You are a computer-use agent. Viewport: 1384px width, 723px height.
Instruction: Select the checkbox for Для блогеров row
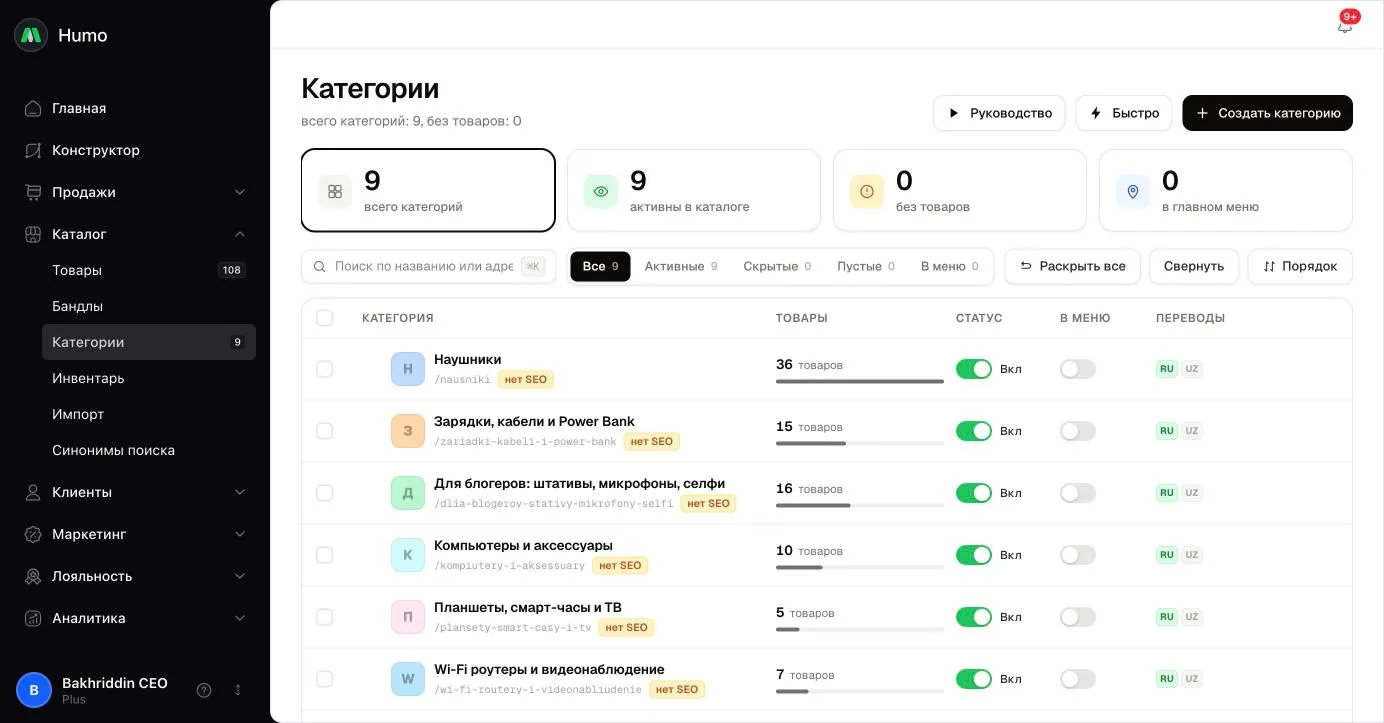click(x=324, y=493)
